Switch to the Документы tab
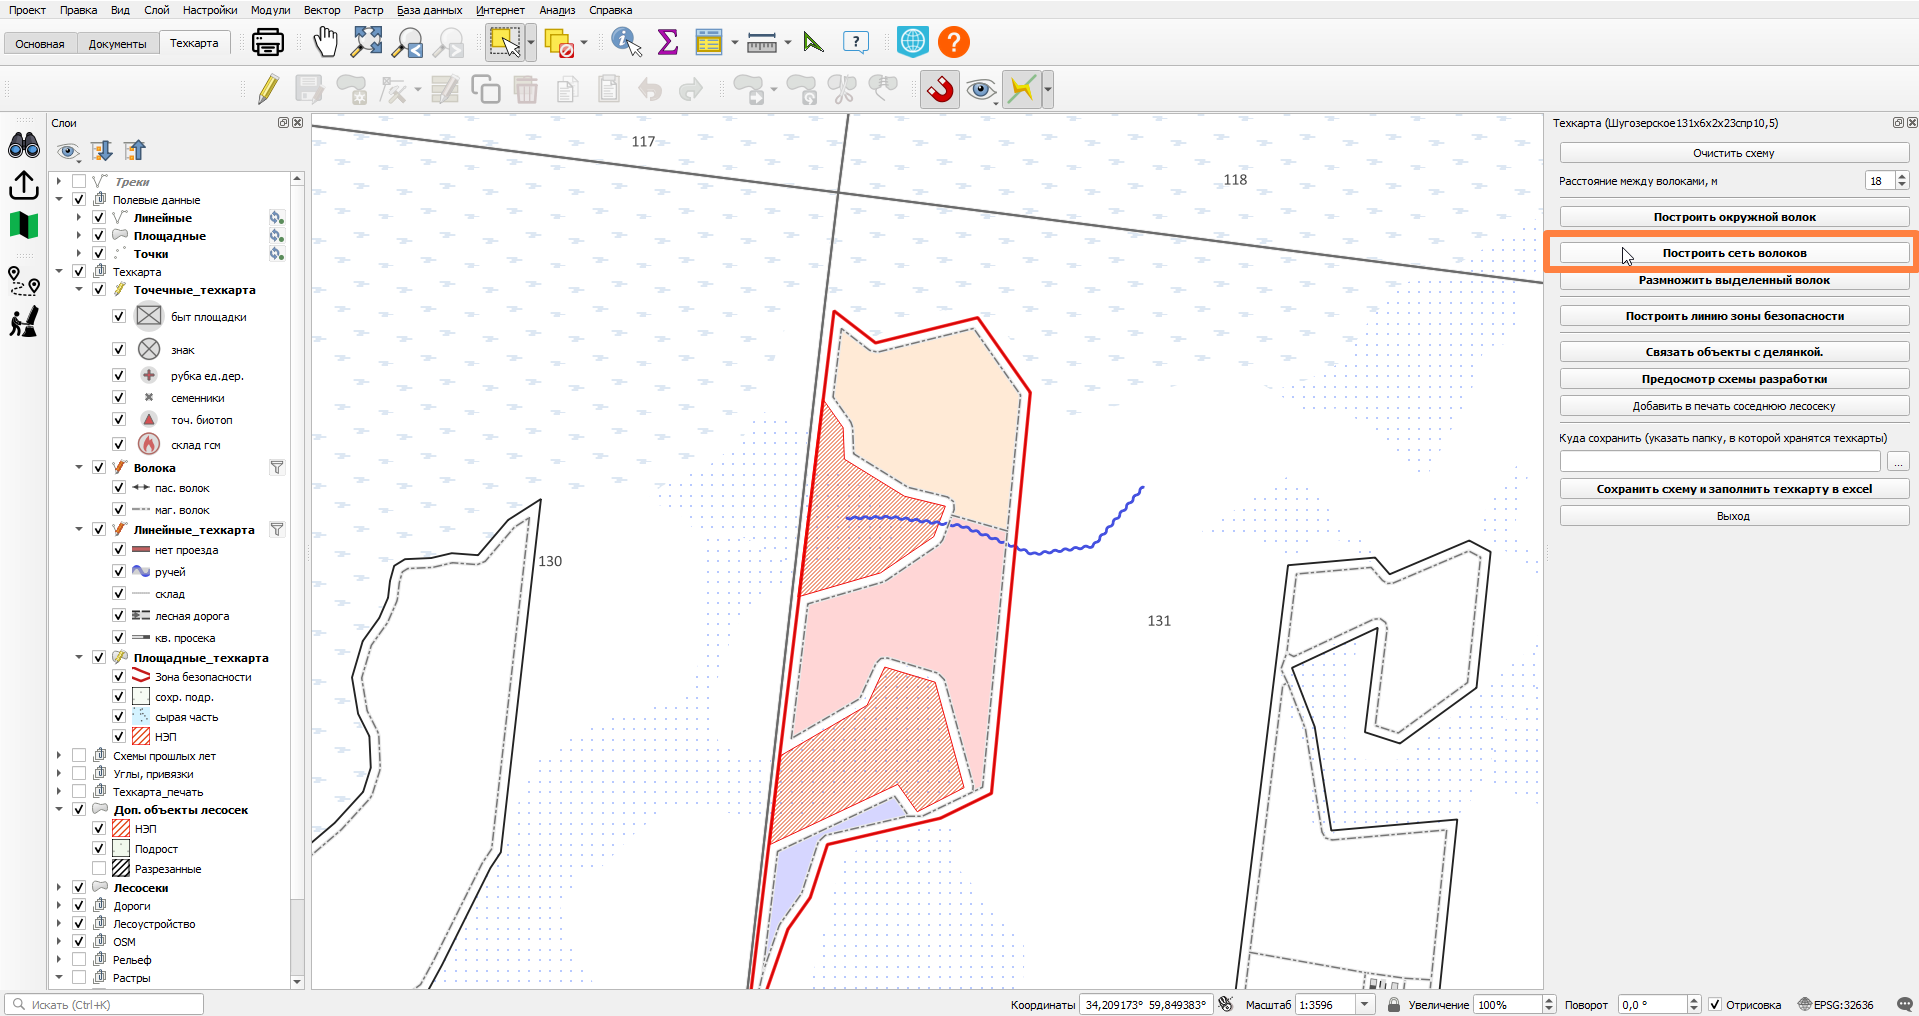The image size is (1919, 1016). tap(117, 43)
